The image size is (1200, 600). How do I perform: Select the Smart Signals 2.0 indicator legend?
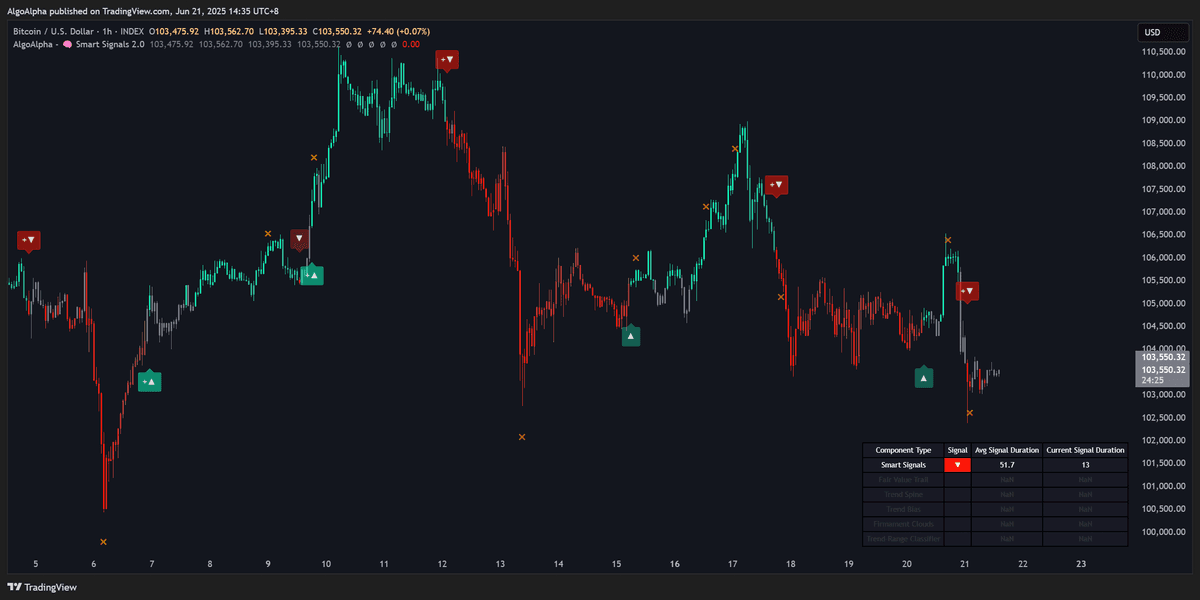tap(110, 44)
